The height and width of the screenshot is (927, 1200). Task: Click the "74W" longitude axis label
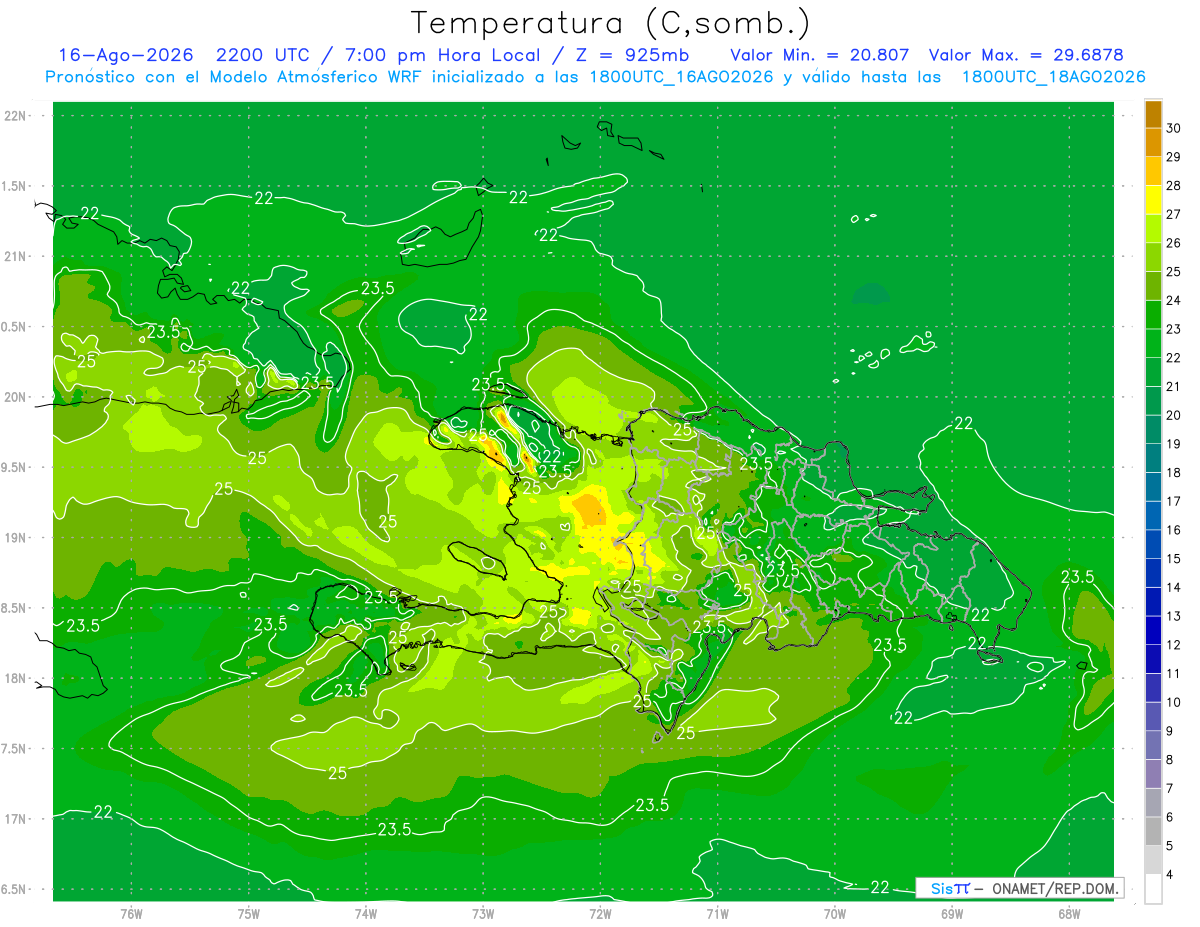[x=366, y=914]
